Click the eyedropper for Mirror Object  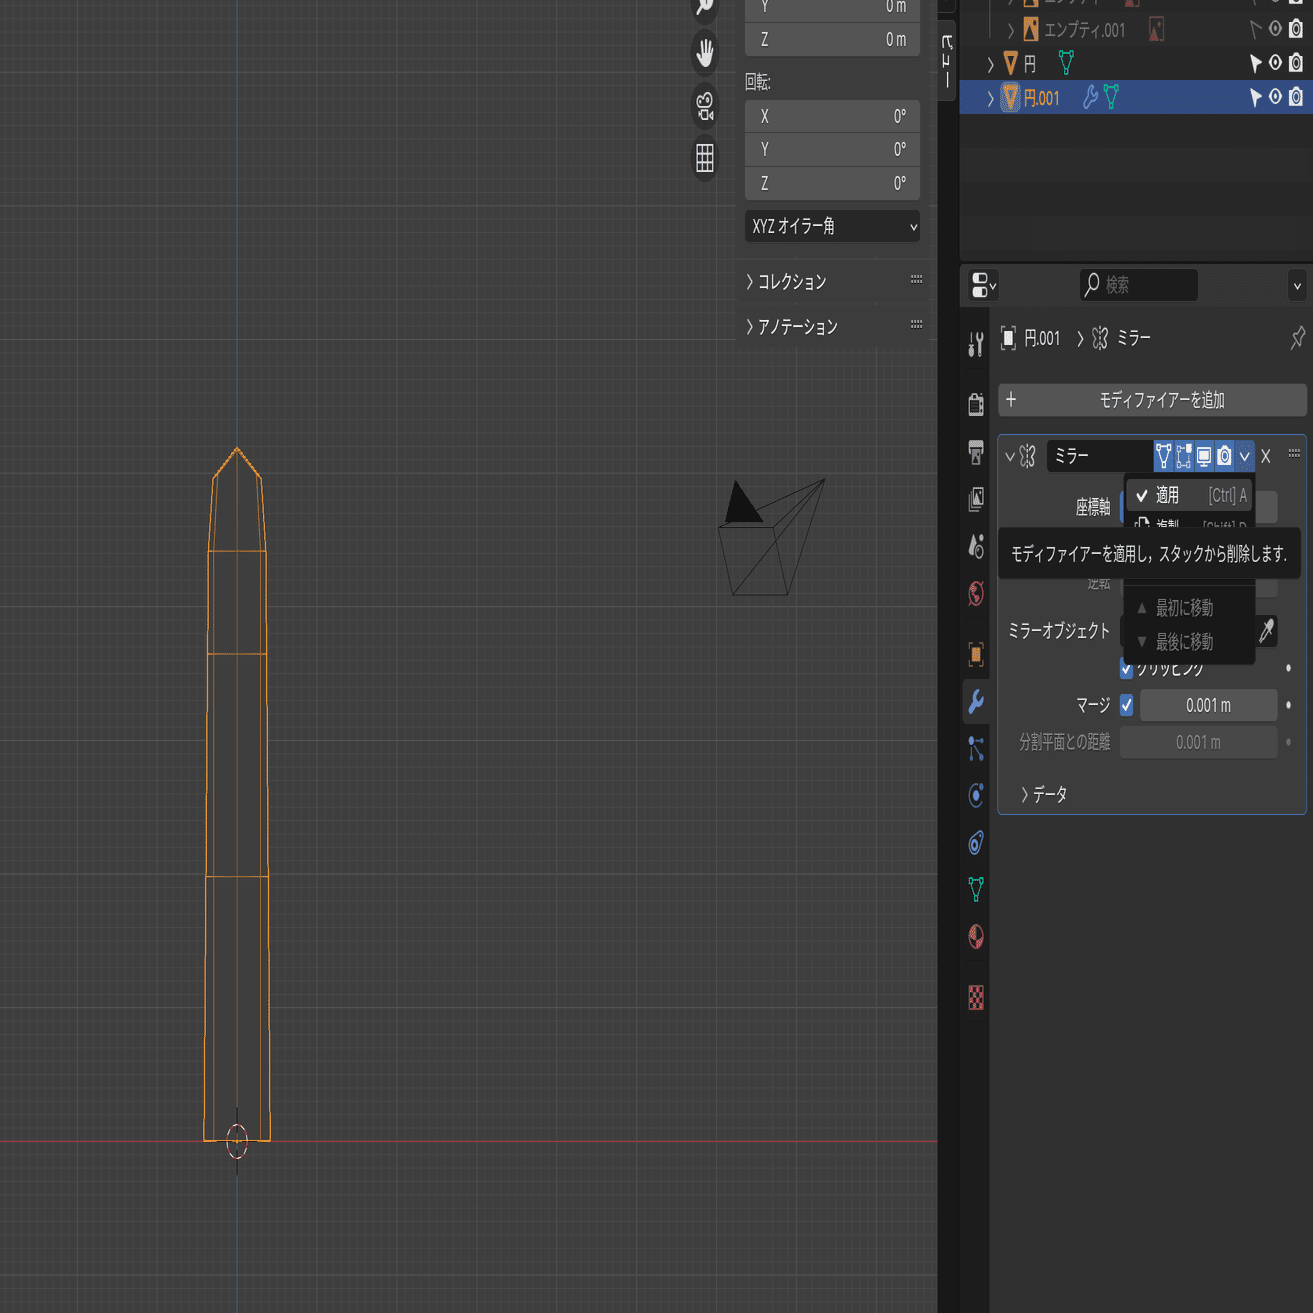click(x=1267, y=630)
